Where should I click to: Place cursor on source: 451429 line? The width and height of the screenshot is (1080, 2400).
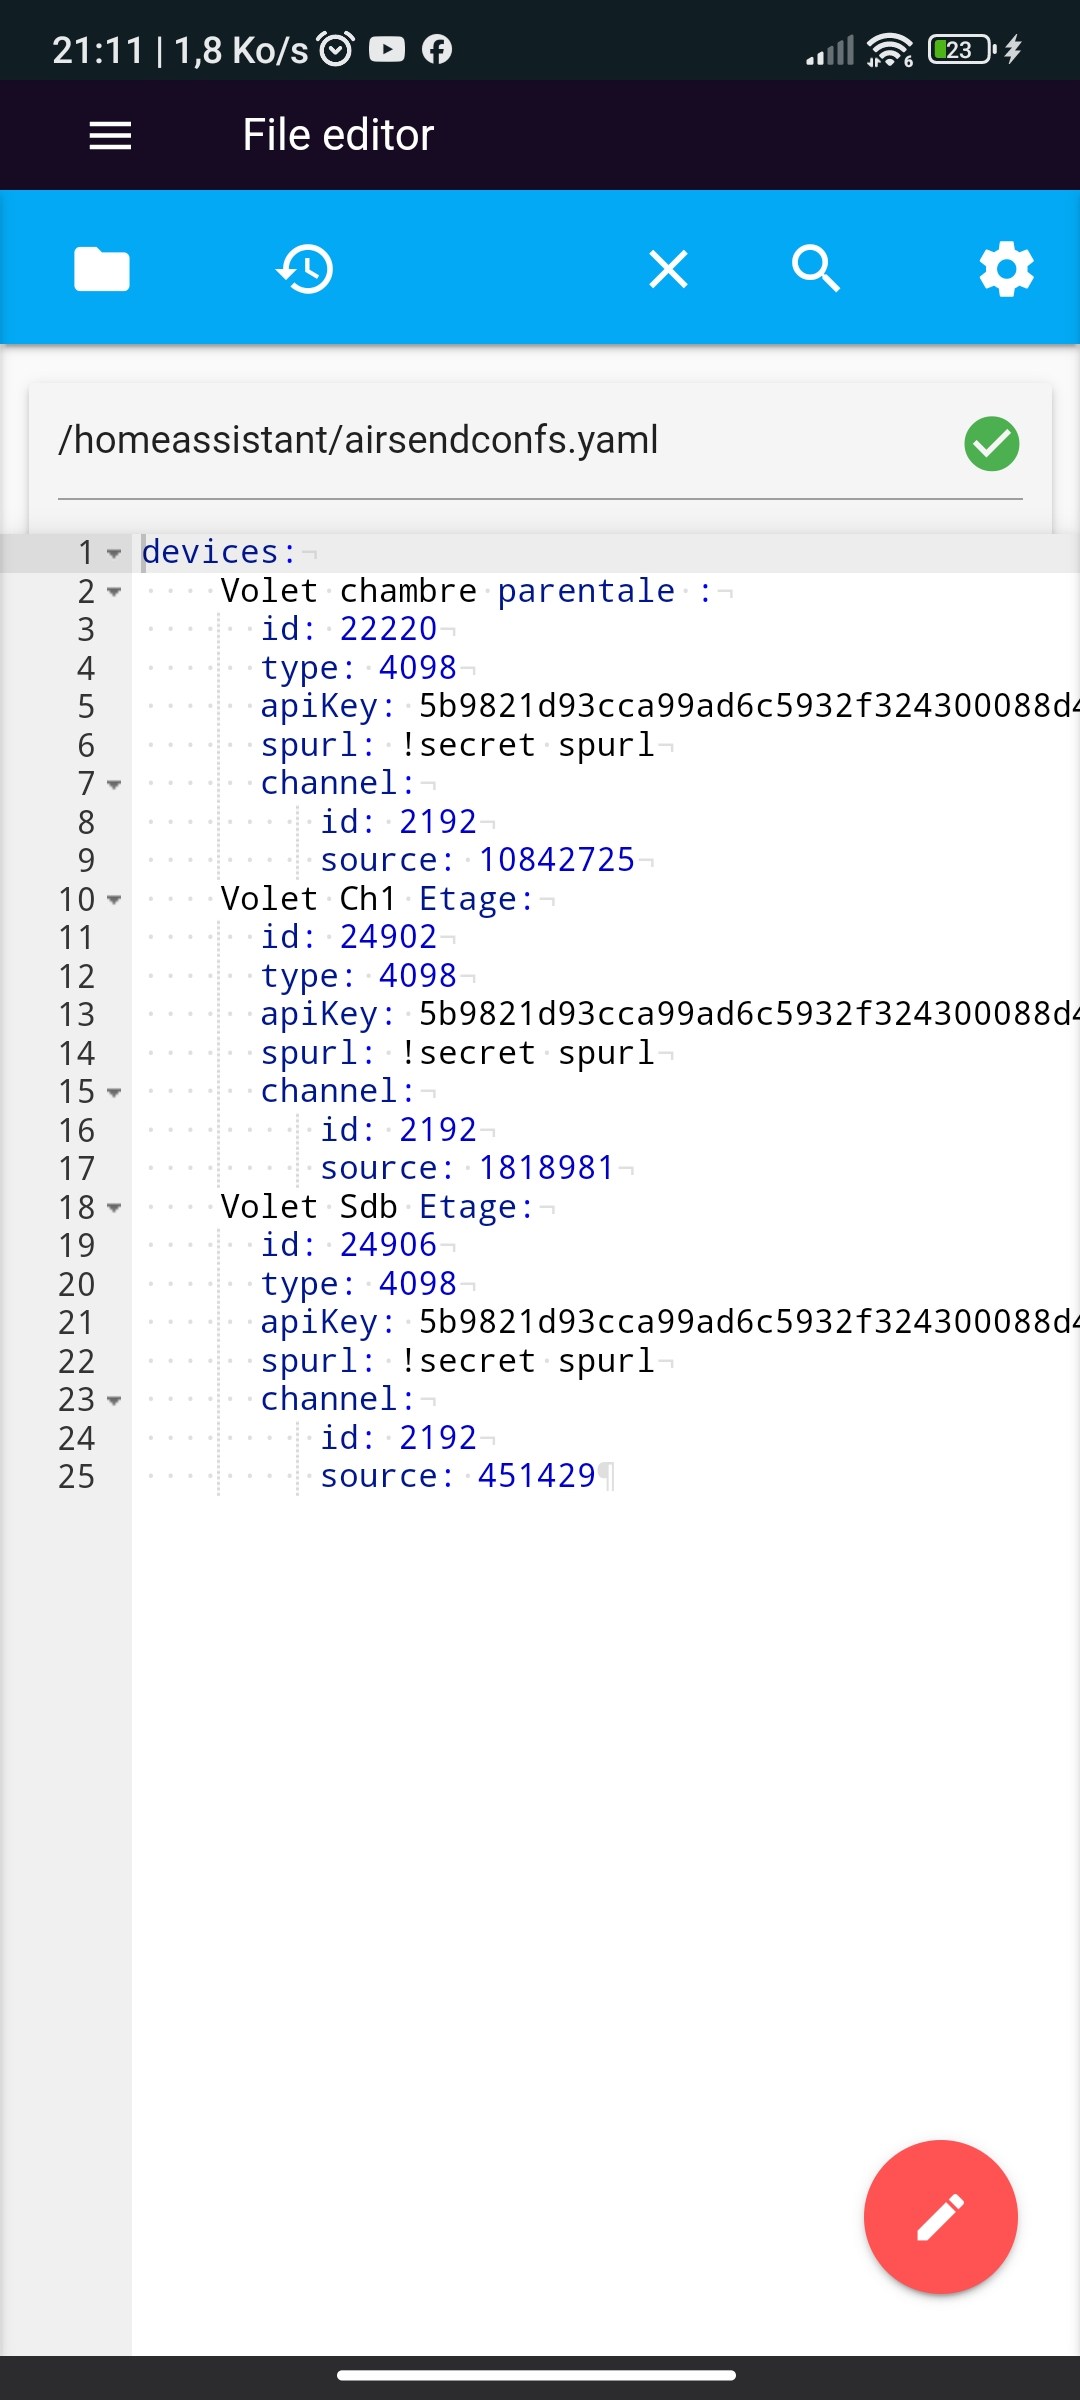pyautogui.click(x=458, y=1476)
